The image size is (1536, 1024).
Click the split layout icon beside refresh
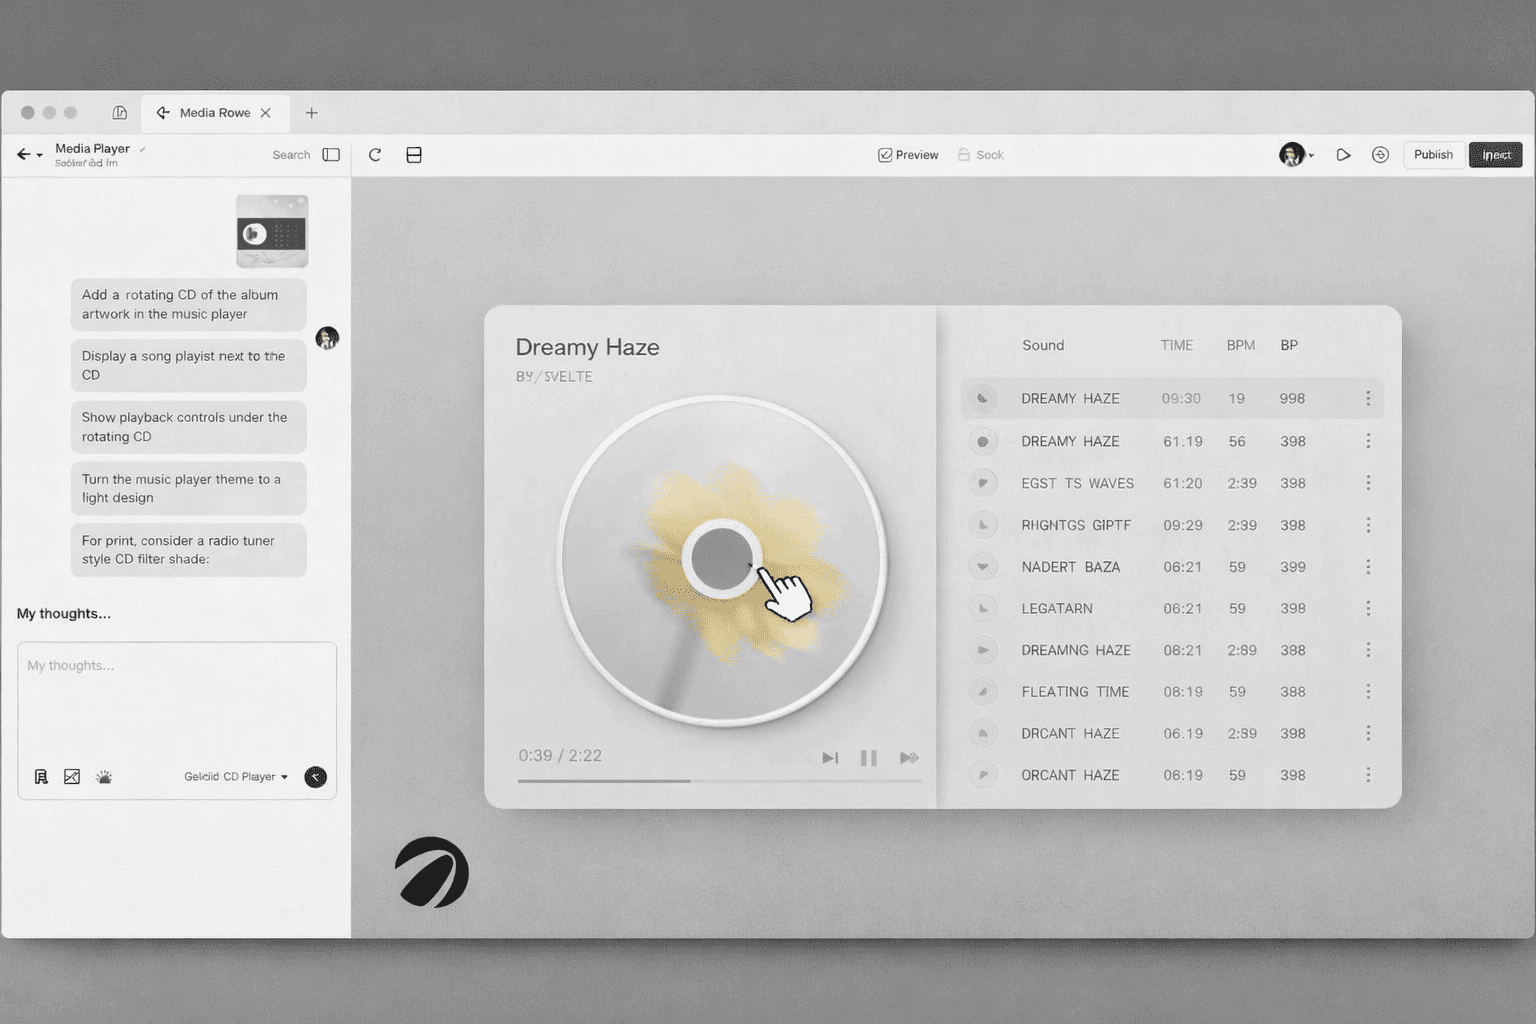[414, 155]
